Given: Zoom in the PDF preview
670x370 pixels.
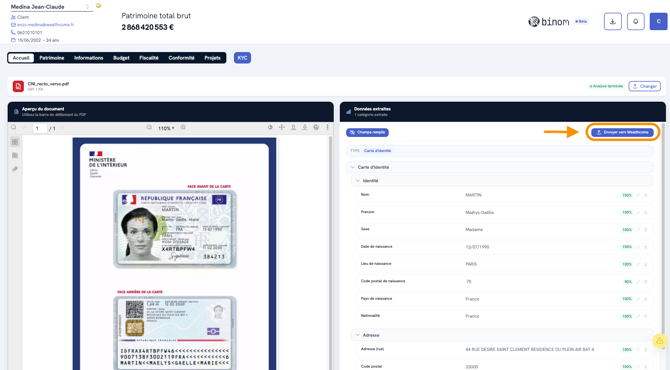Looking at the screenshot, I should click(183, 127).
